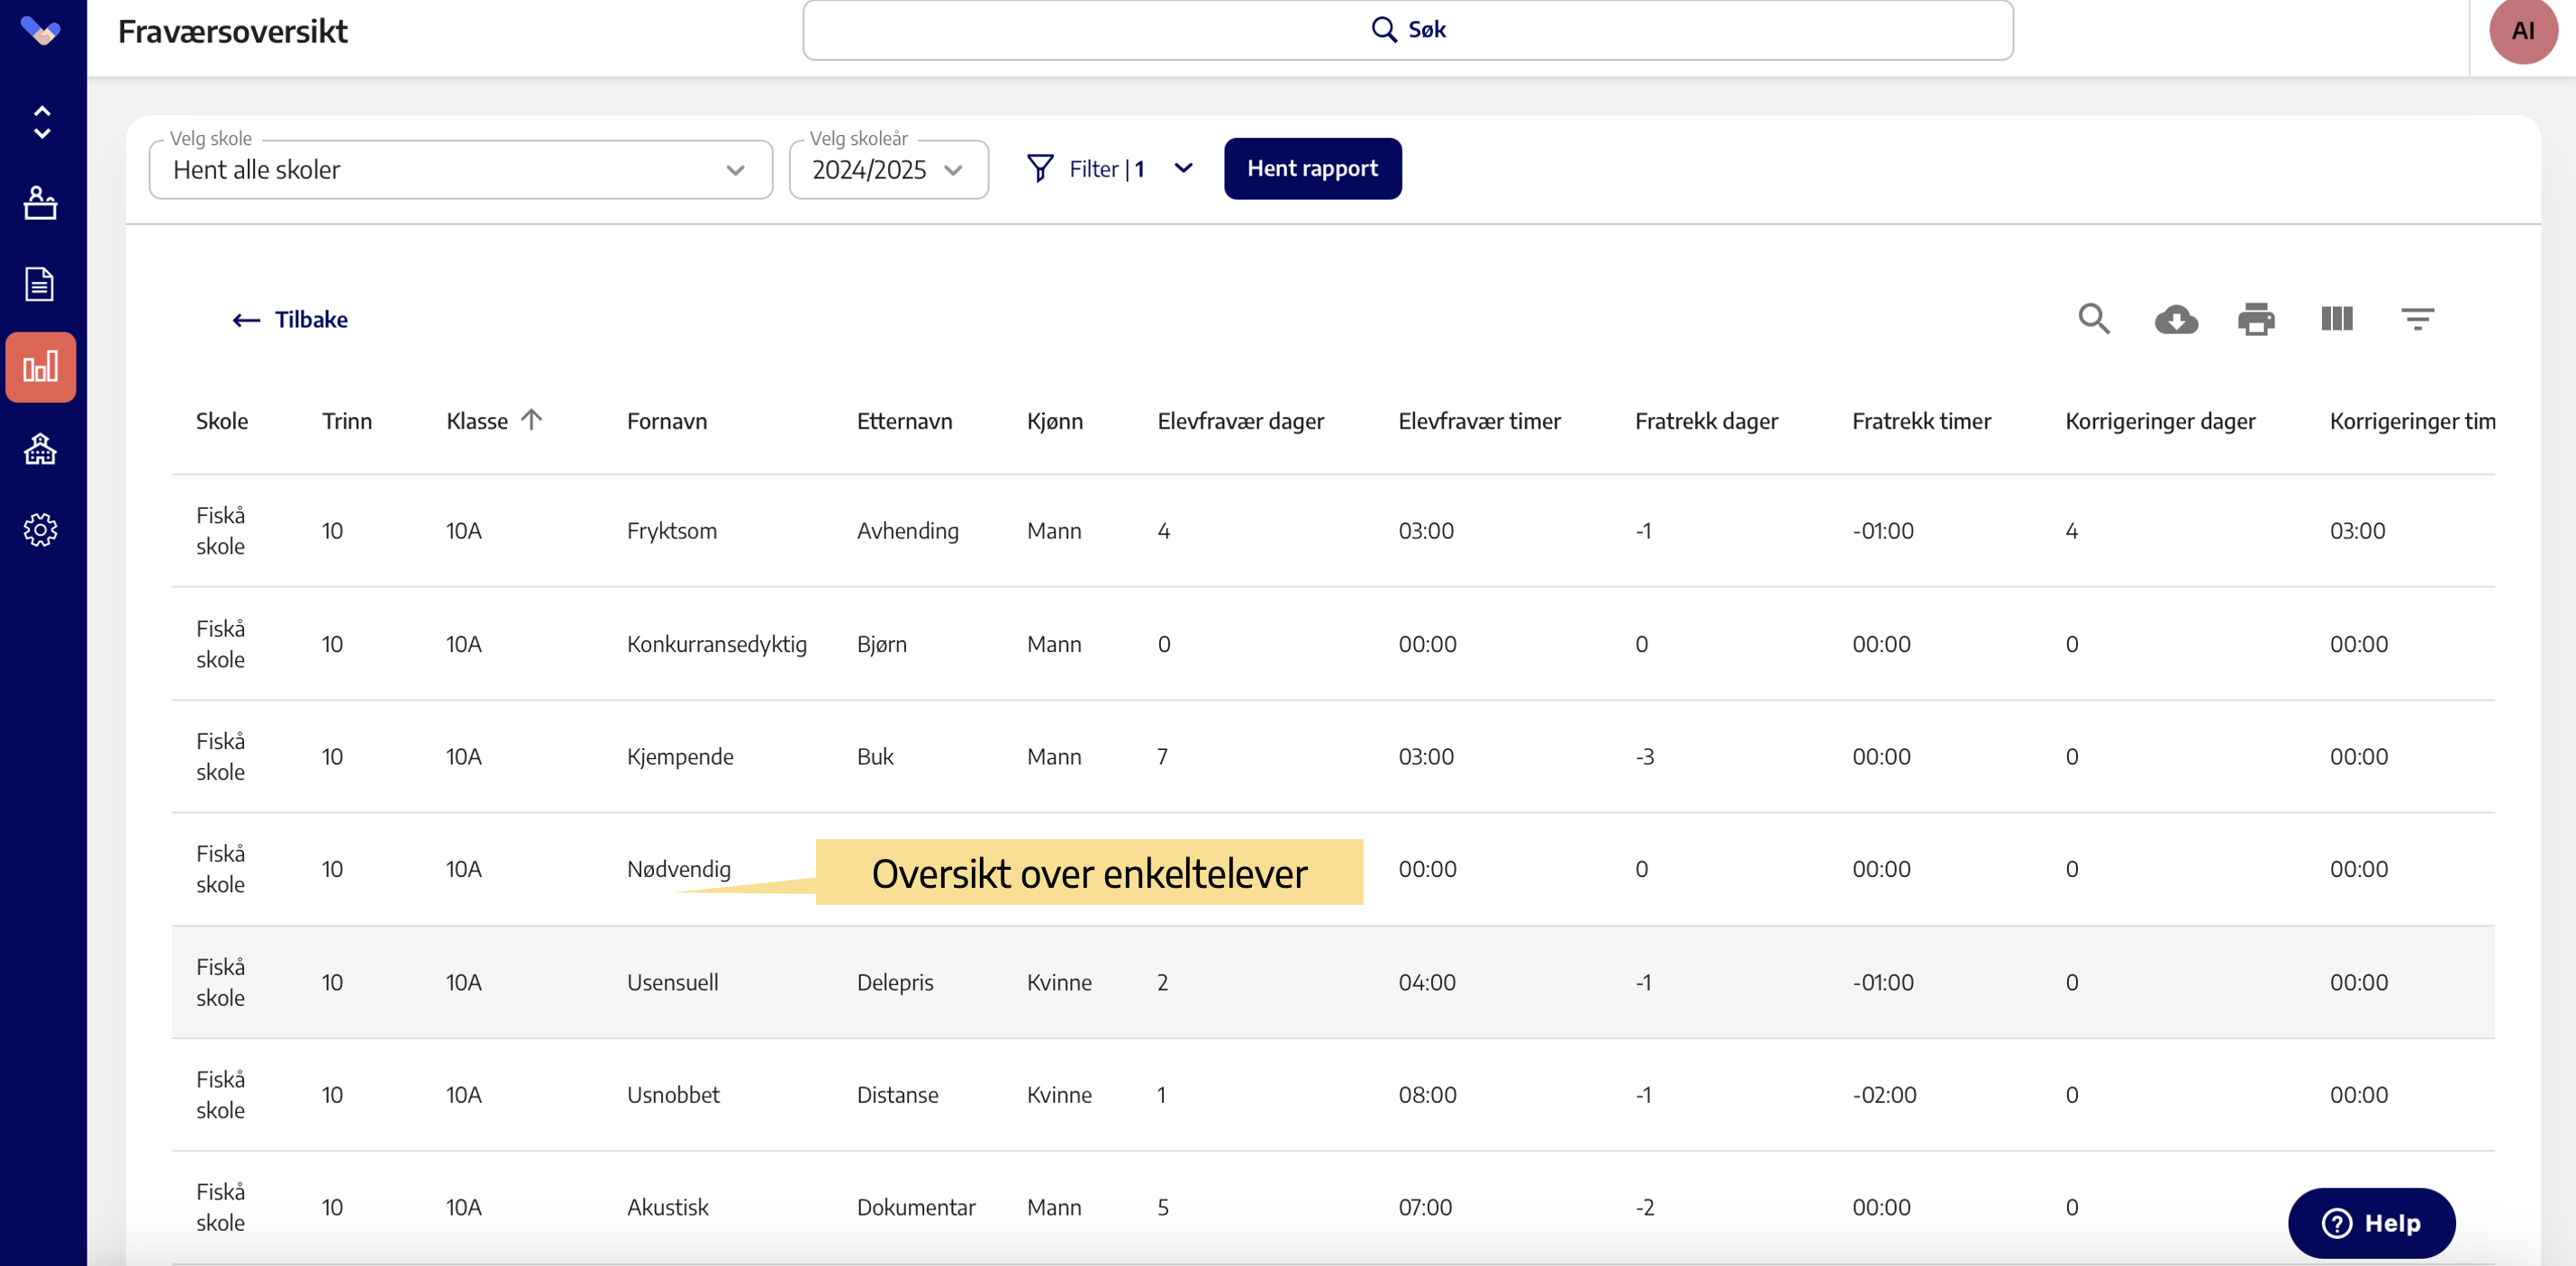Print the absence table

point(2256,319)
